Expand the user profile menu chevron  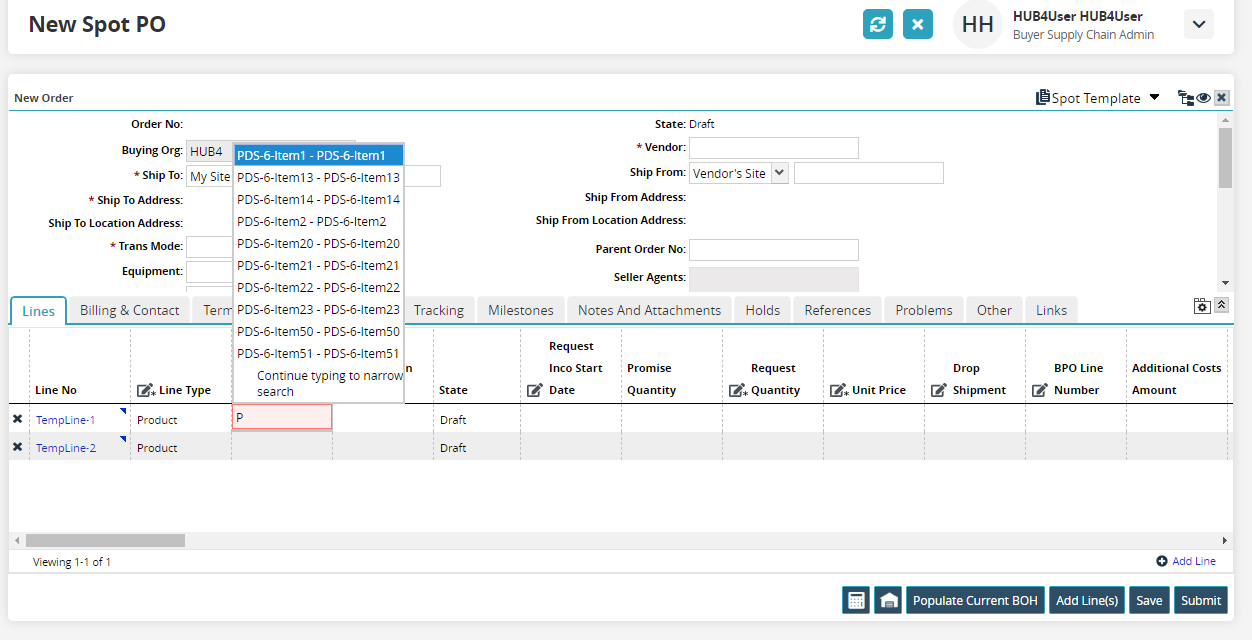point(1198,25)
